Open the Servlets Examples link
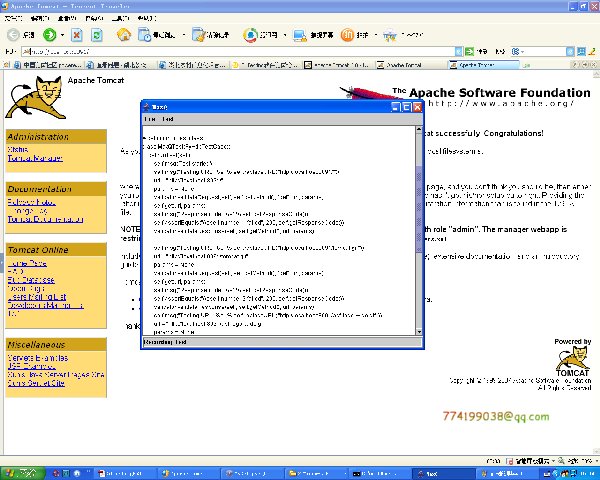Viewport: 600px width, 480px height. pyautogui.click(x=38, y=358)
